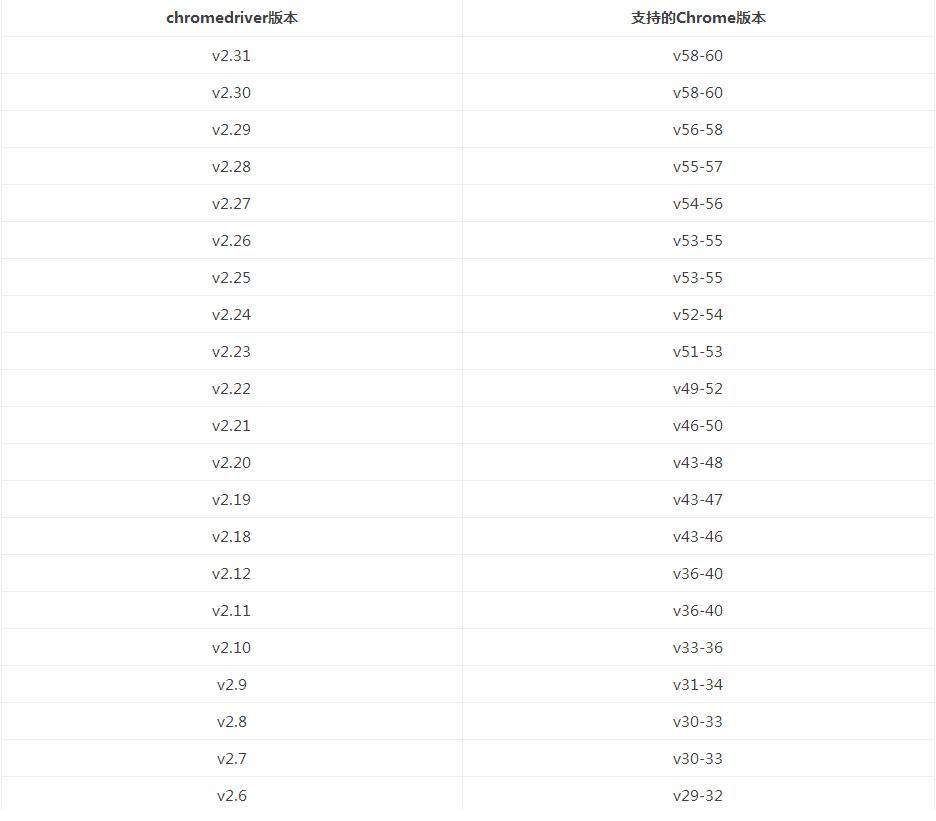Click the v2.28 chromedriver entry
The height and width of the screenshot is (821, 936).
click(231, 167)
